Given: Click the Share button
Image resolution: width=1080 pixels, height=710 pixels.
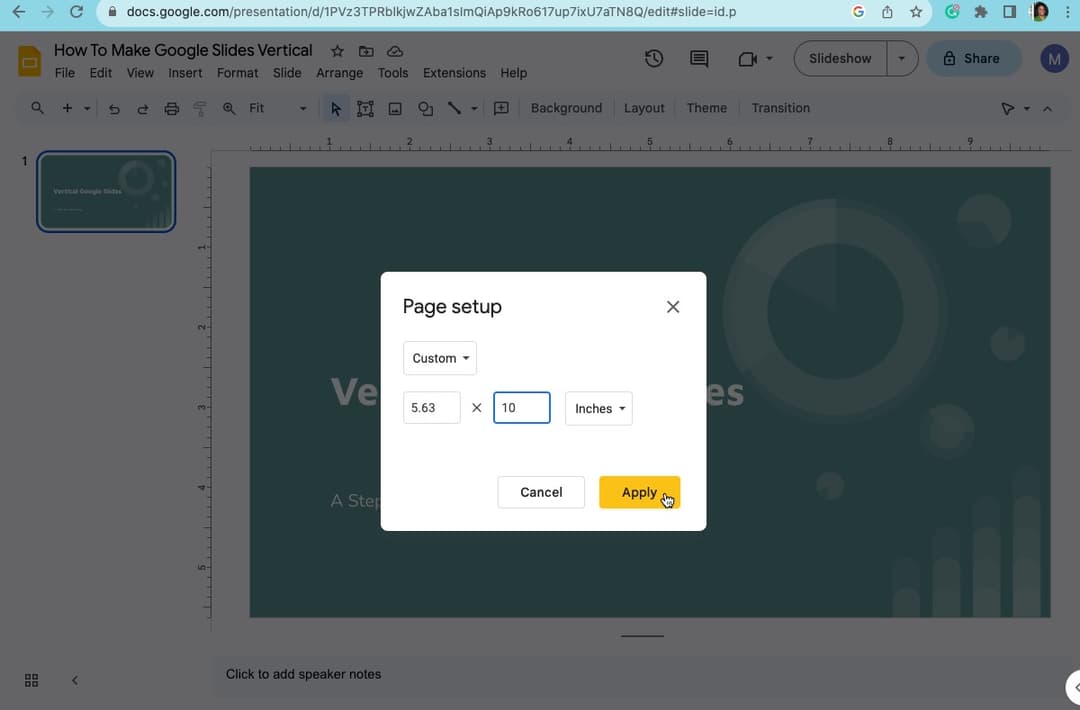Looking at the screenshot, I should coord(972,59).
